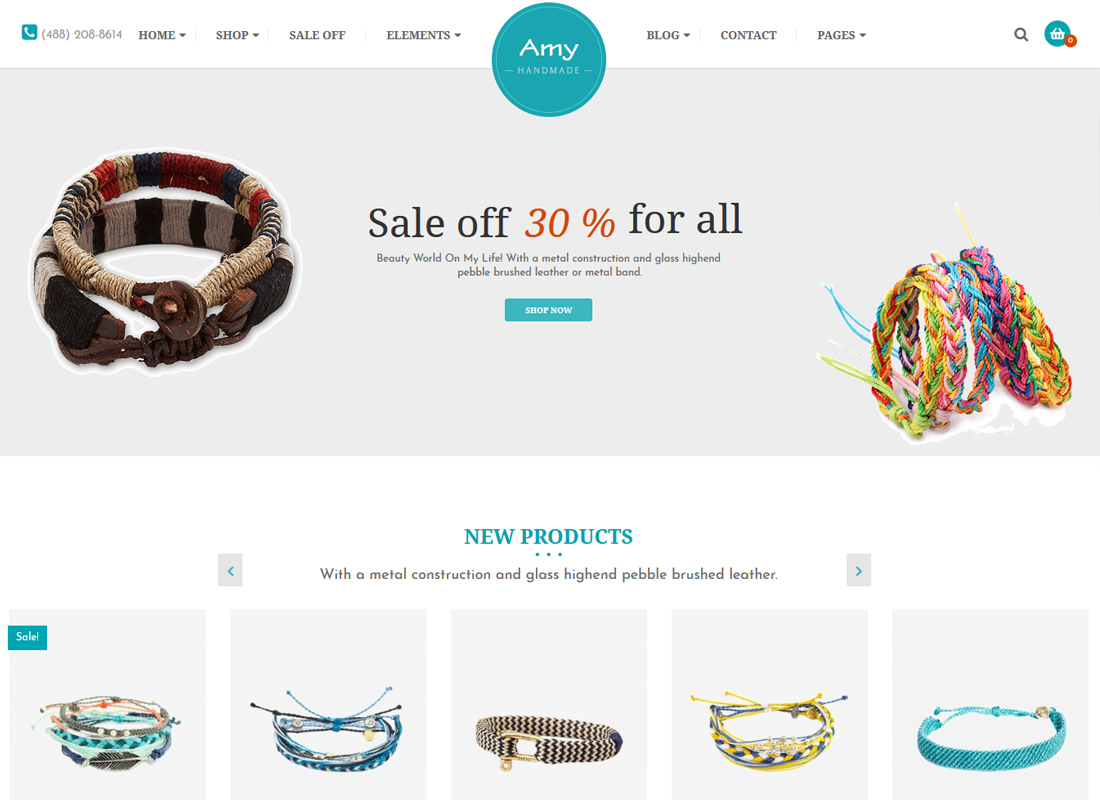Open the SALE OFF menu item
1100x800 pixels.
click(317, 35)
